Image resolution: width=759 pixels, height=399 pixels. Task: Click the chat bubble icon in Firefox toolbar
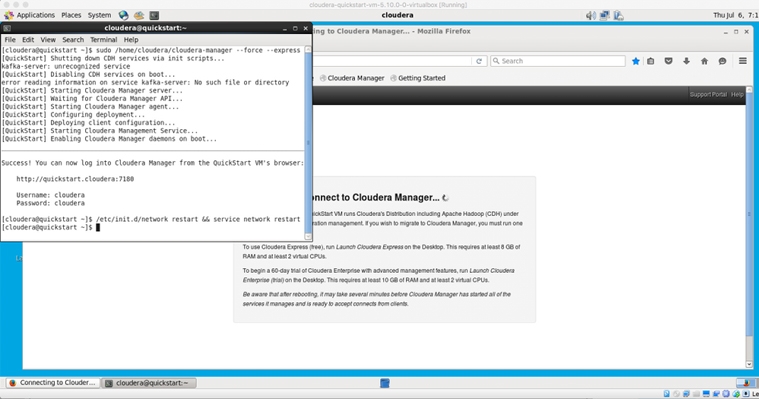pyautogui.click(x=722, y=61)
